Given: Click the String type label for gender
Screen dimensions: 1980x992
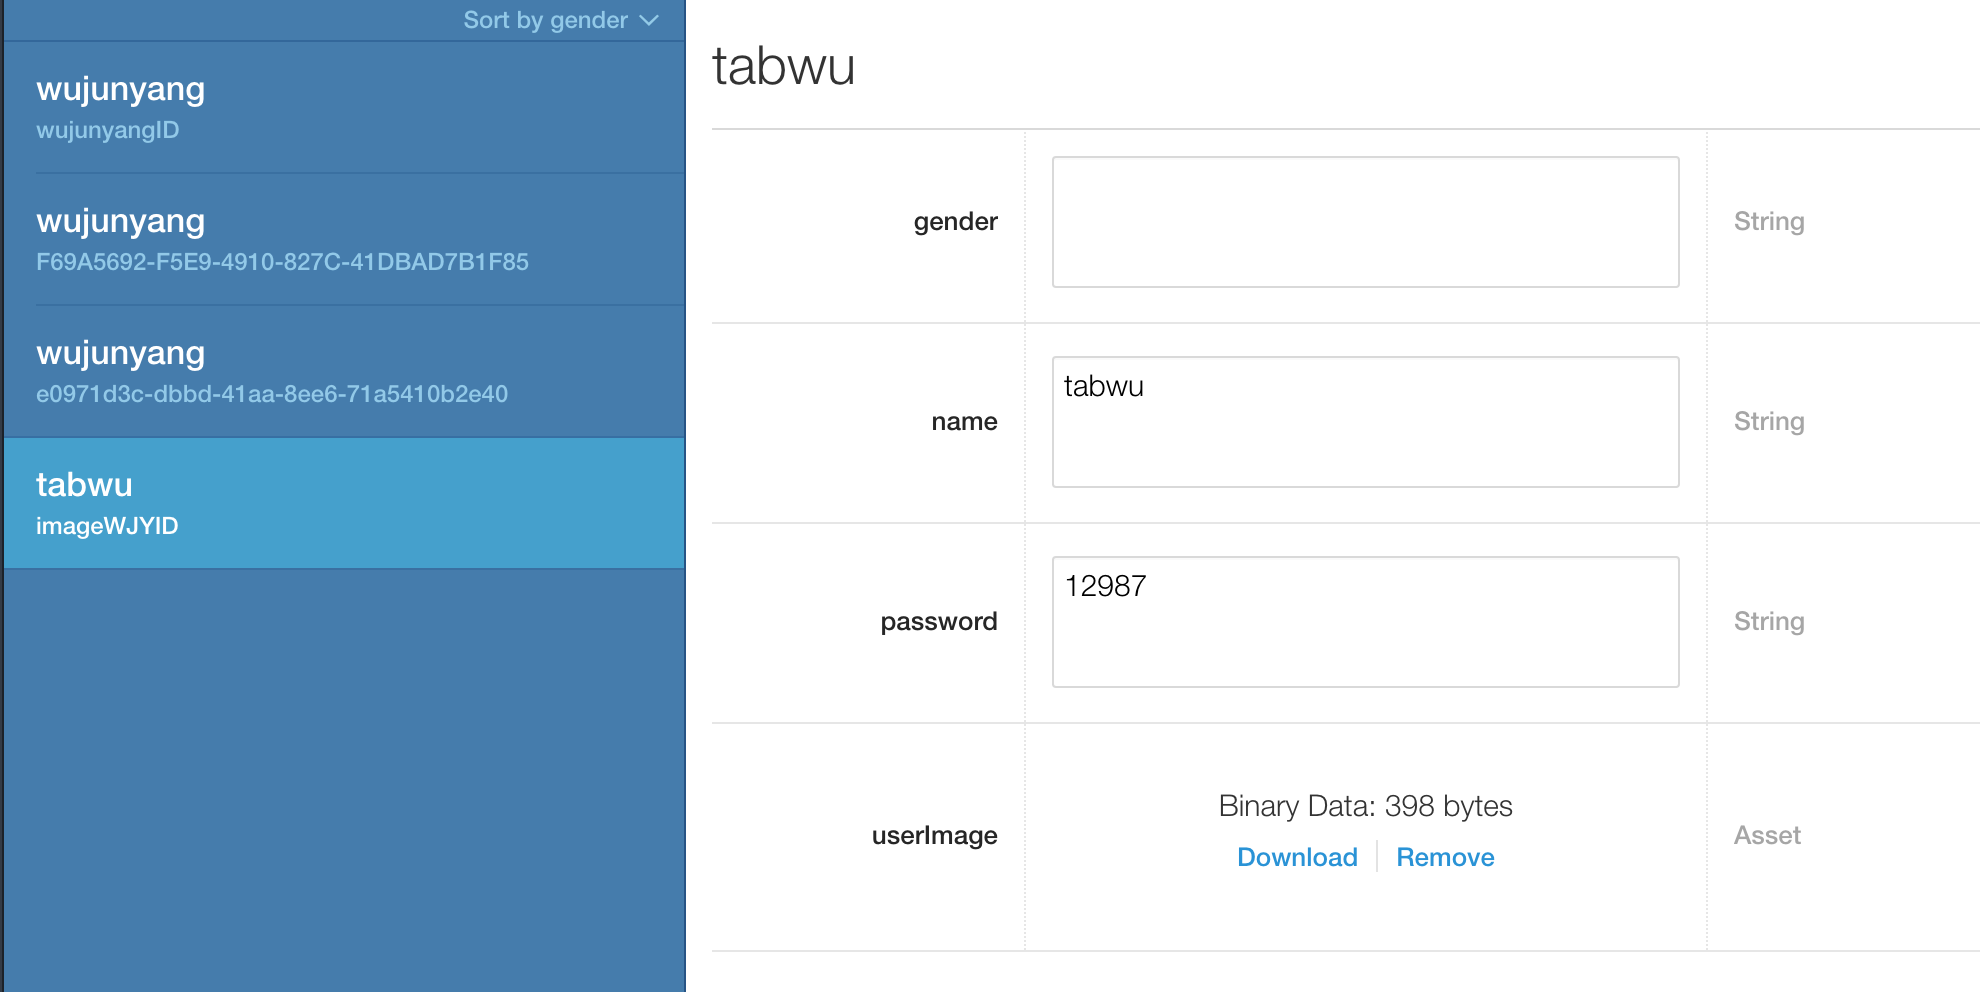Looking at the screenshot, I should point(1769,222).
